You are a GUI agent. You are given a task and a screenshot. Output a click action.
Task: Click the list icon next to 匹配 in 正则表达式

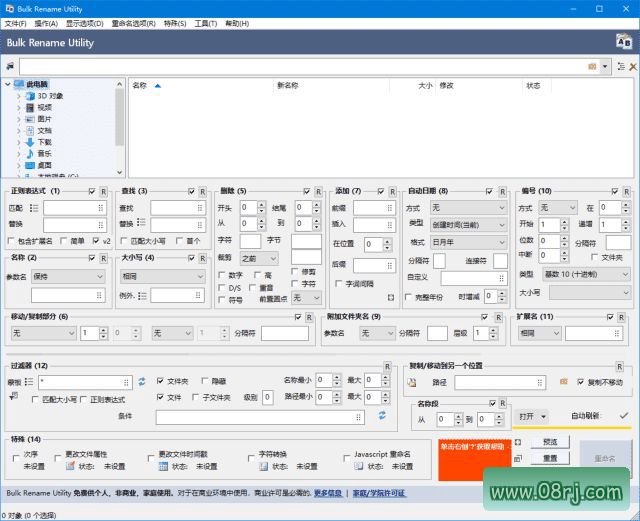click(x=34, y=208)
